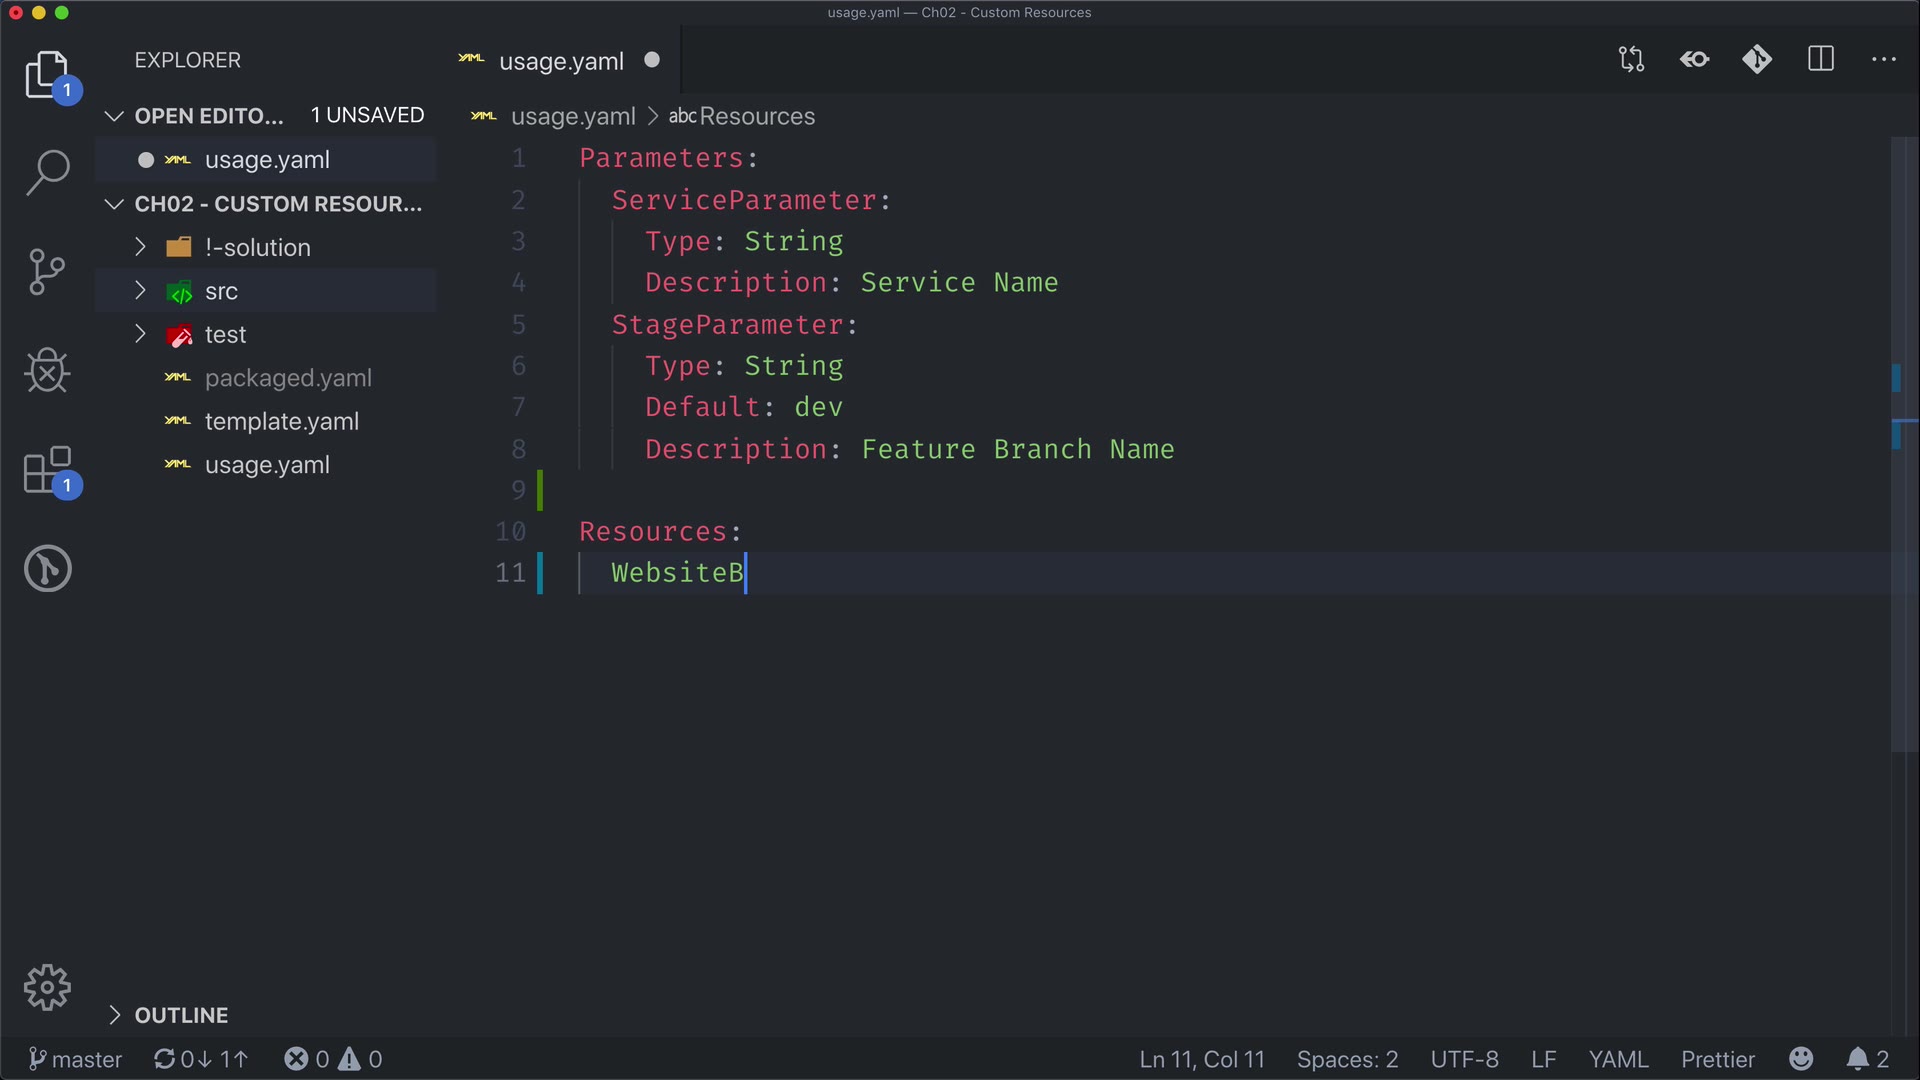Collapse the OPEN EDITORS section
This screenshot has width=1920, height=1080.
pyautogui.click(x=114, y=116)
